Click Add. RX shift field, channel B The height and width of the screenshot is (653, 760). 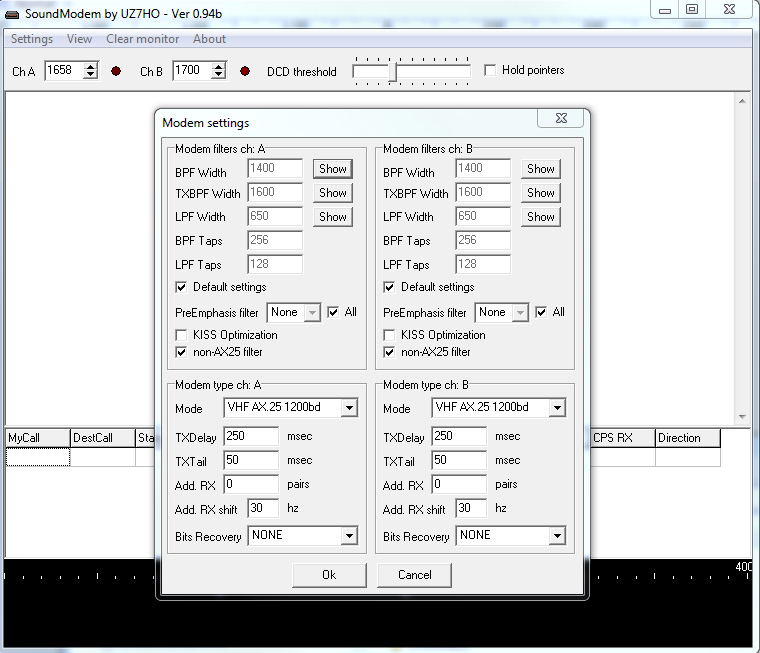471,508
